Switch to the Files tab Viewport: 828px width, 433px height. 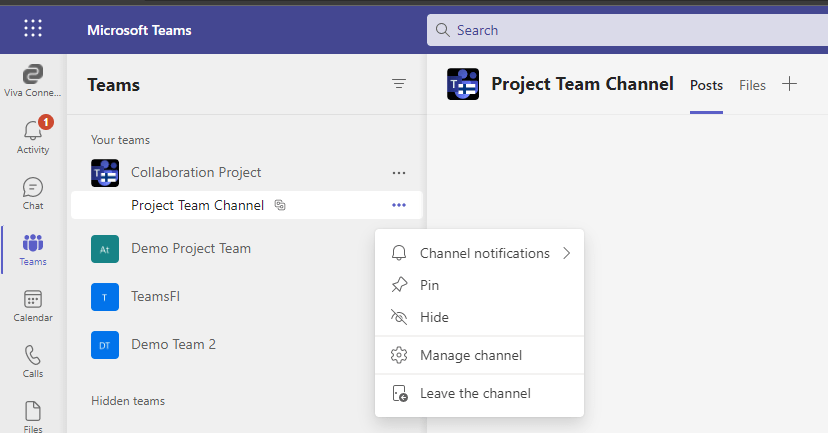pos(752,85)
